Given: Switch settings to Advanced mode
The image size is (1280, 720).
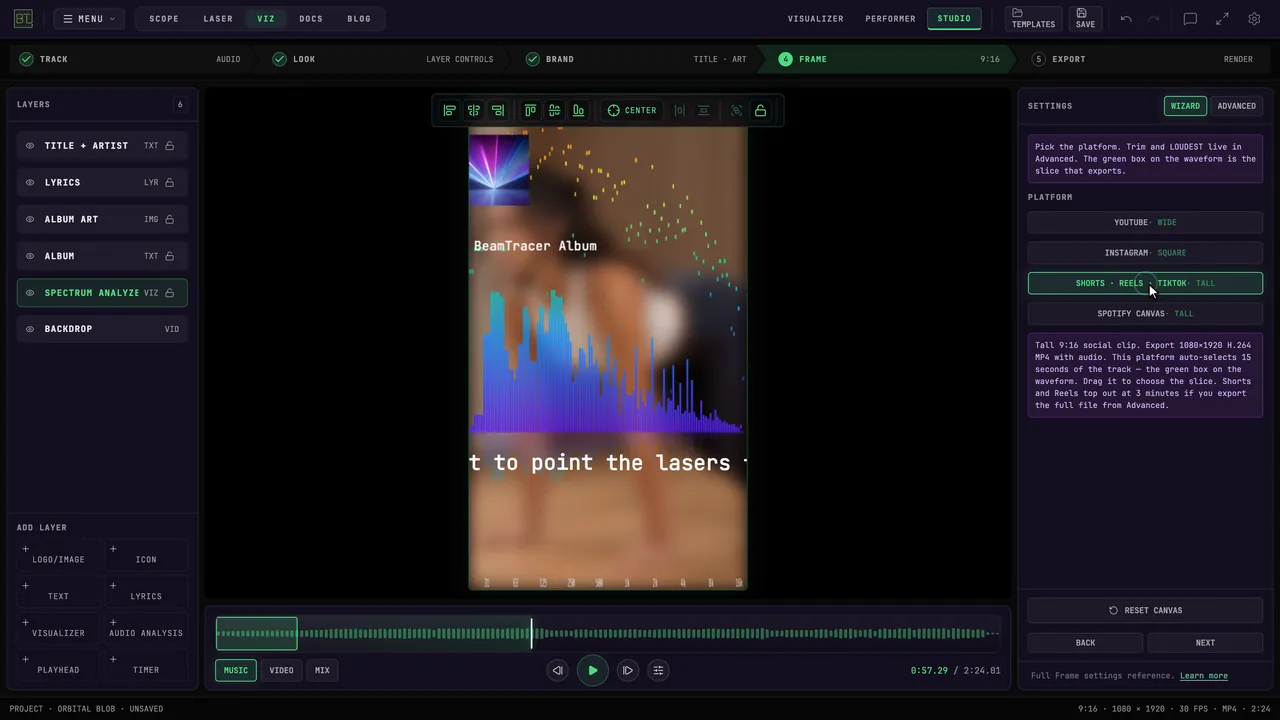Looking at the screenshot, I should point(1236,106).
